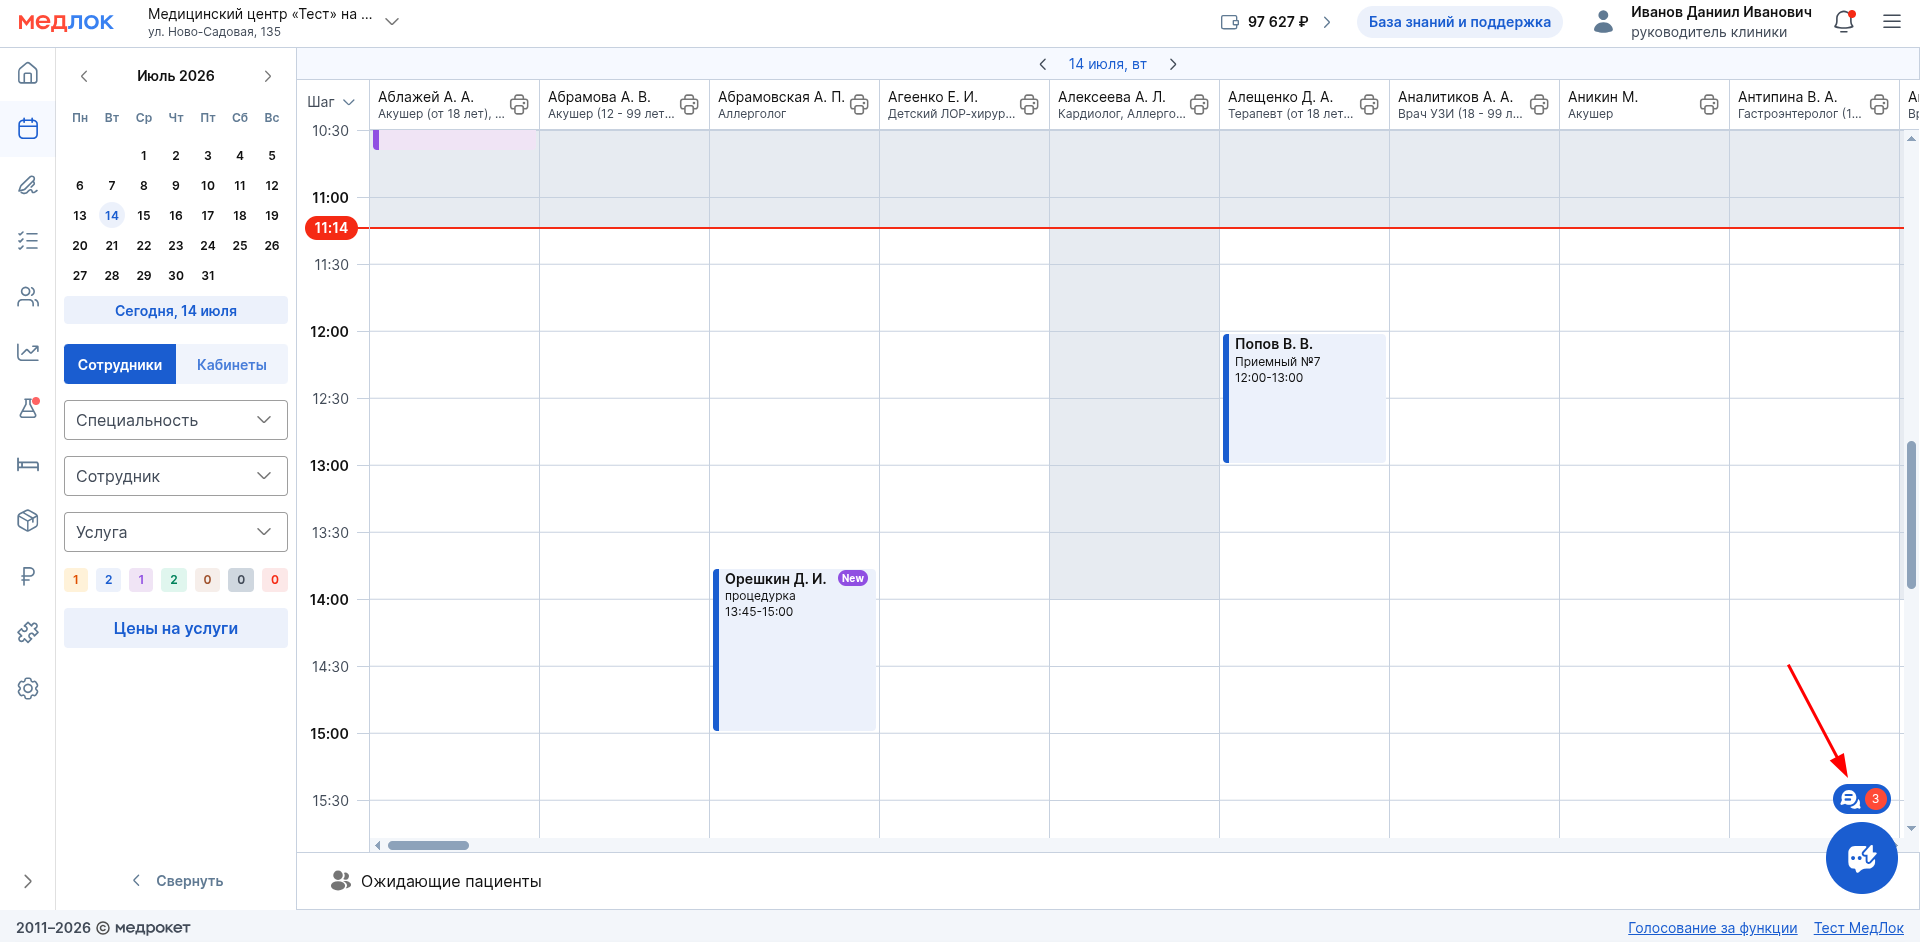Open notifications bell icon
This screenshot has height=942, width=1920.
pyautogui.click(x=1844, y=22)
